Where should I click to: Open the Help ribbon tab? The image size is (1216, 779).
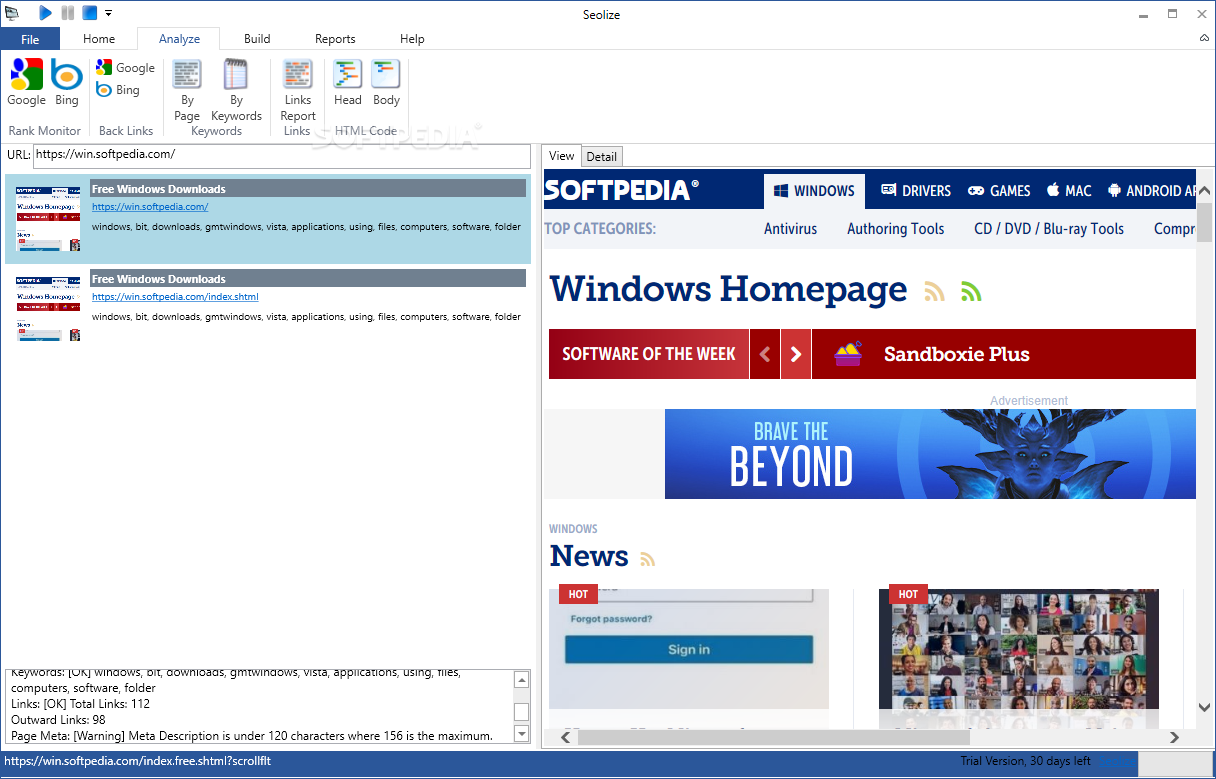(412, 39)
